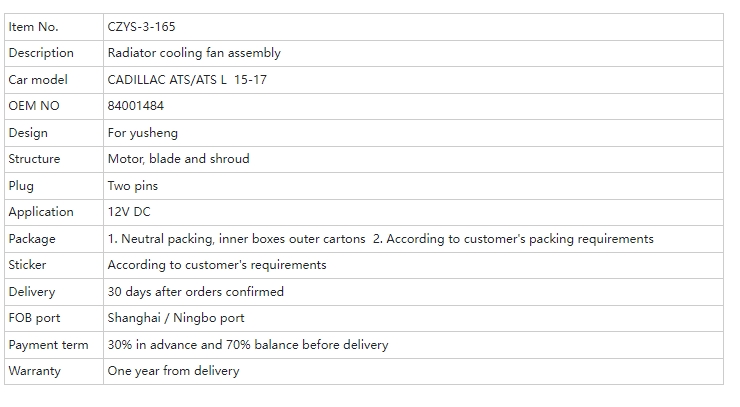
Task: Click the Neutral packing package description
Action: (x=380, y=239)
